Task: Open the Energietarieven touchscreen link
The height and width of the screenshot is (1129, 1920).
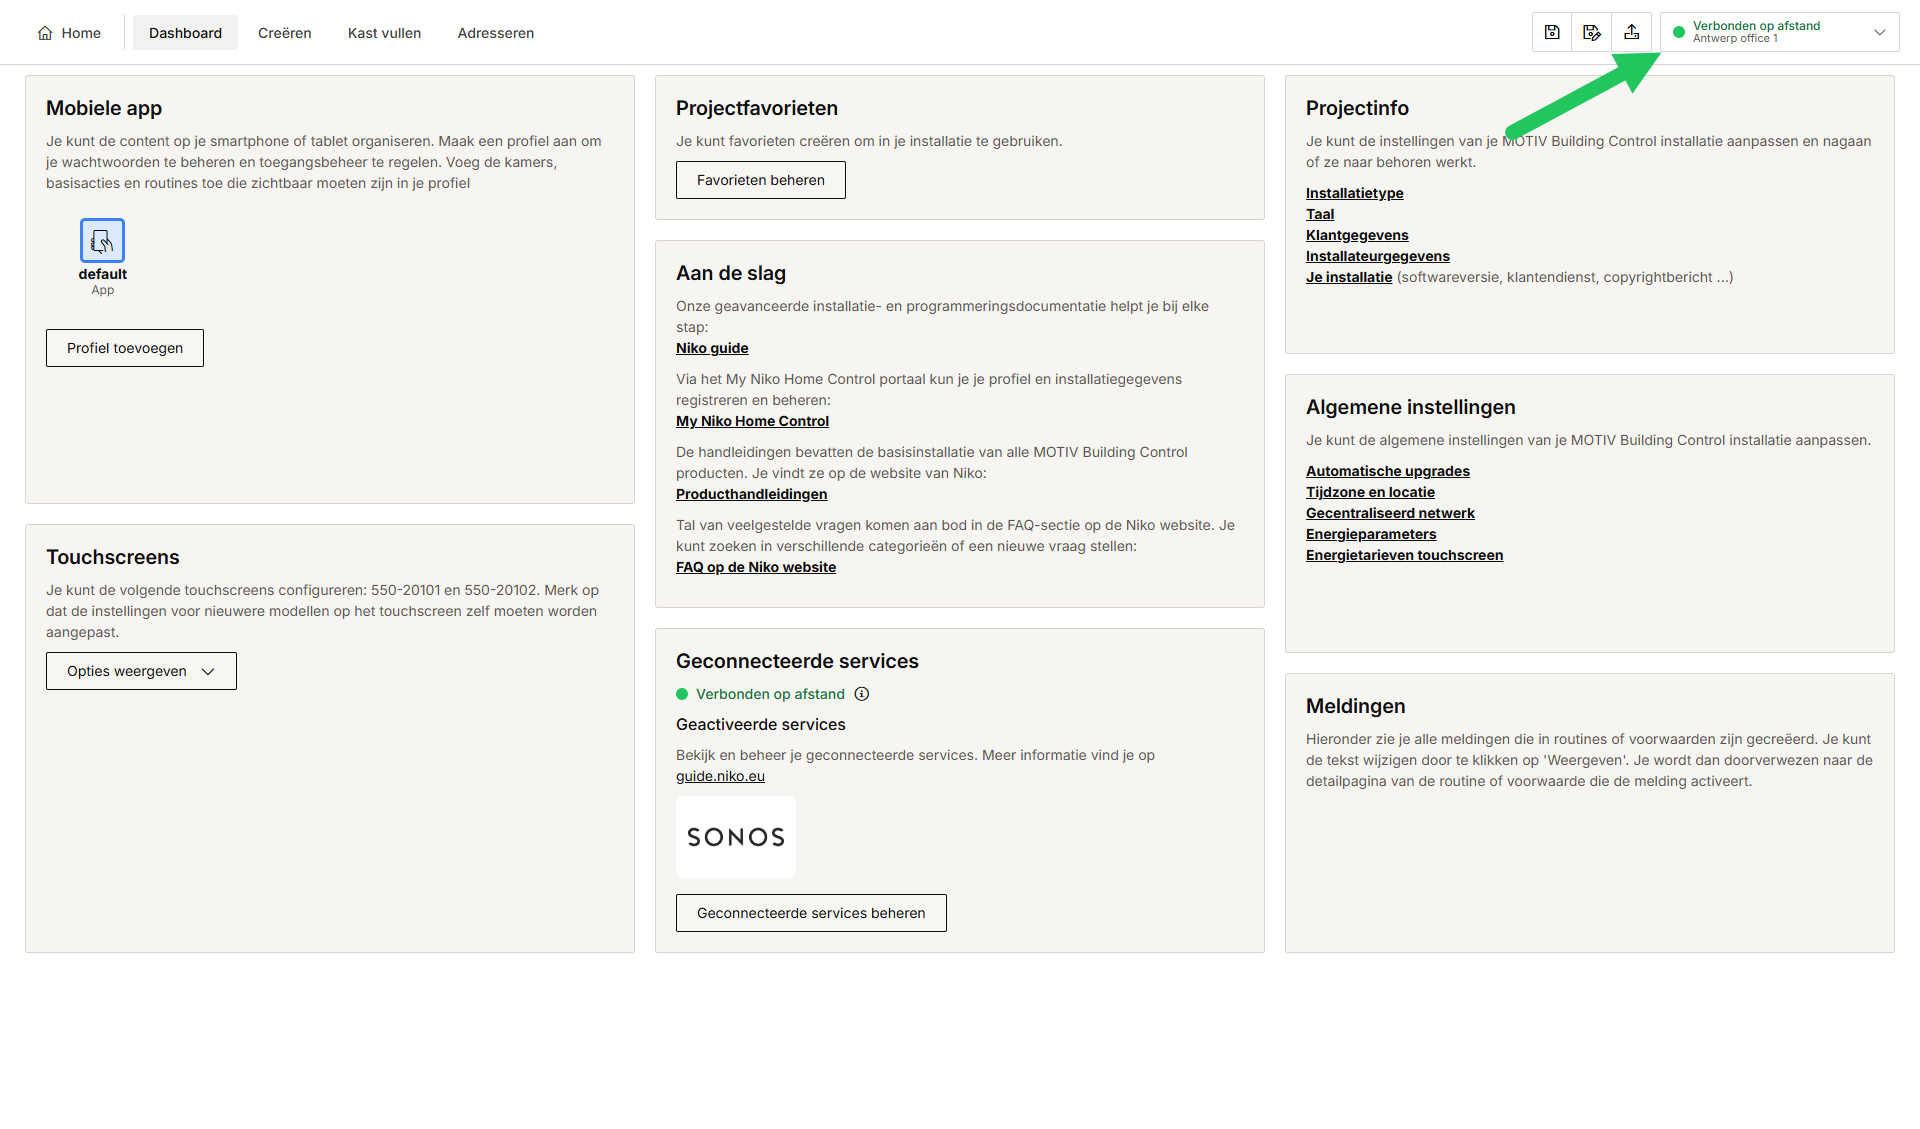Action: pyautogui.click(x=1404, y=555)
